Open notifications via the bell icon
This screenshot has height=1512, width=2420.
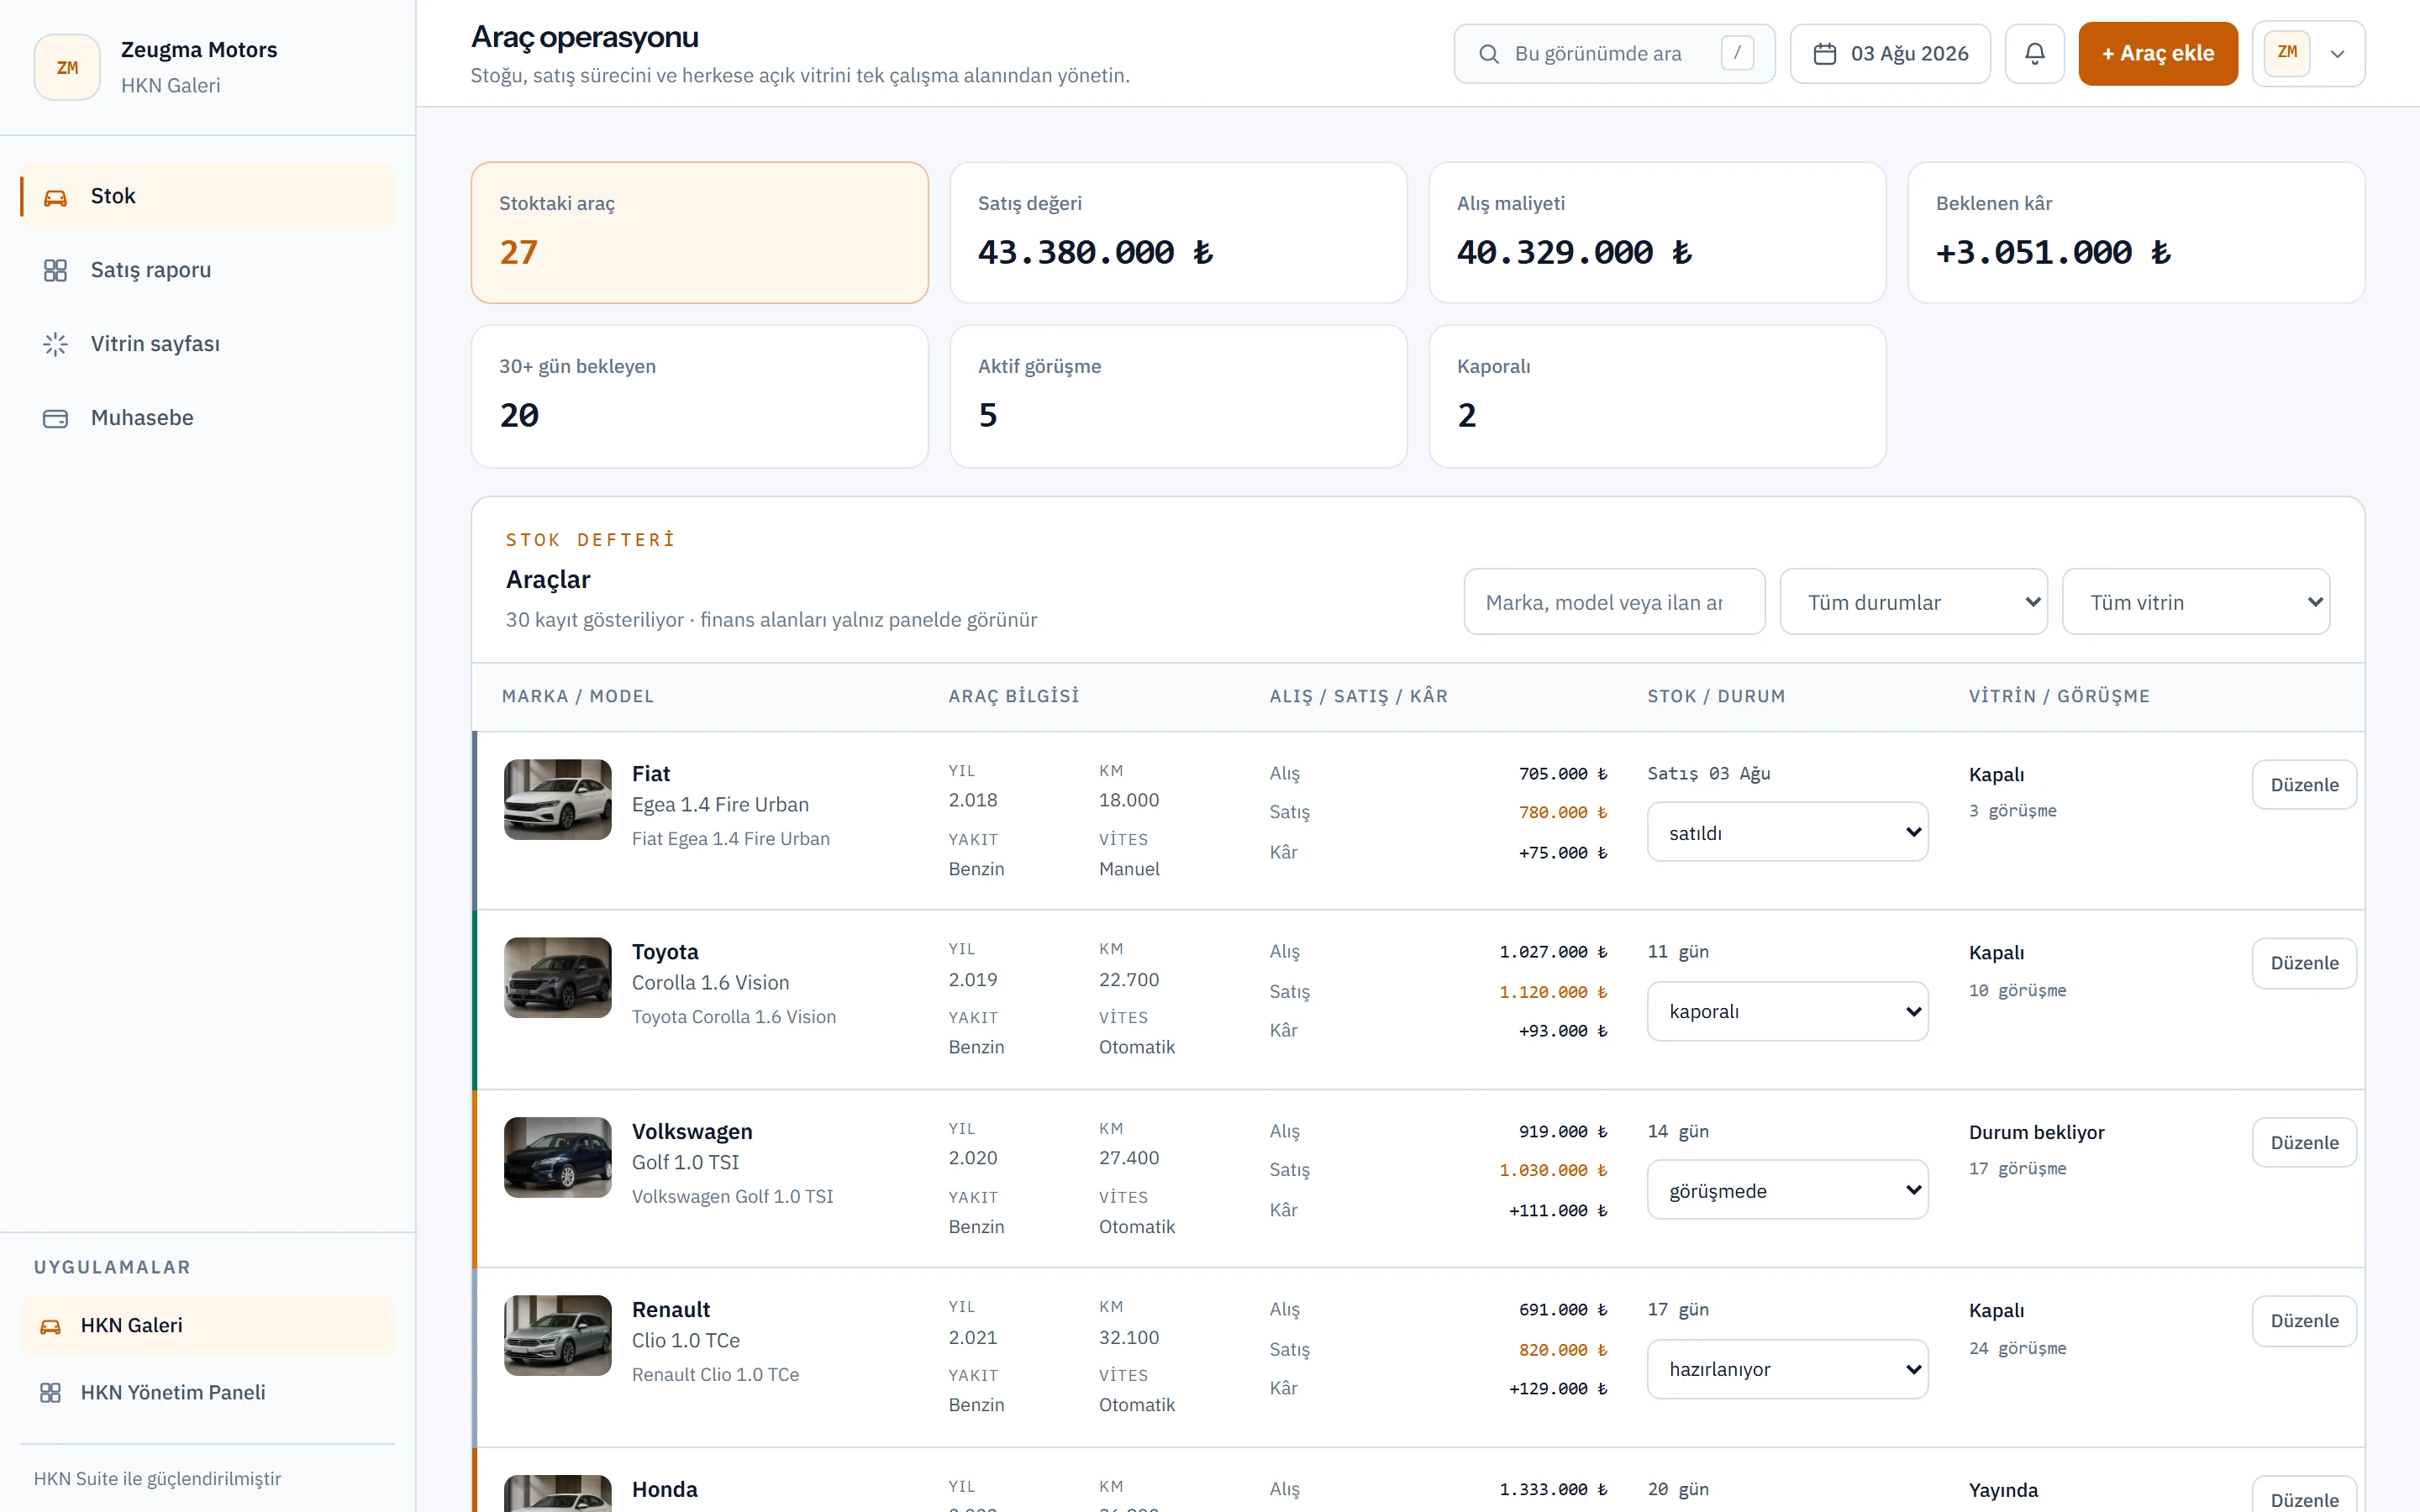(2035, 54)
